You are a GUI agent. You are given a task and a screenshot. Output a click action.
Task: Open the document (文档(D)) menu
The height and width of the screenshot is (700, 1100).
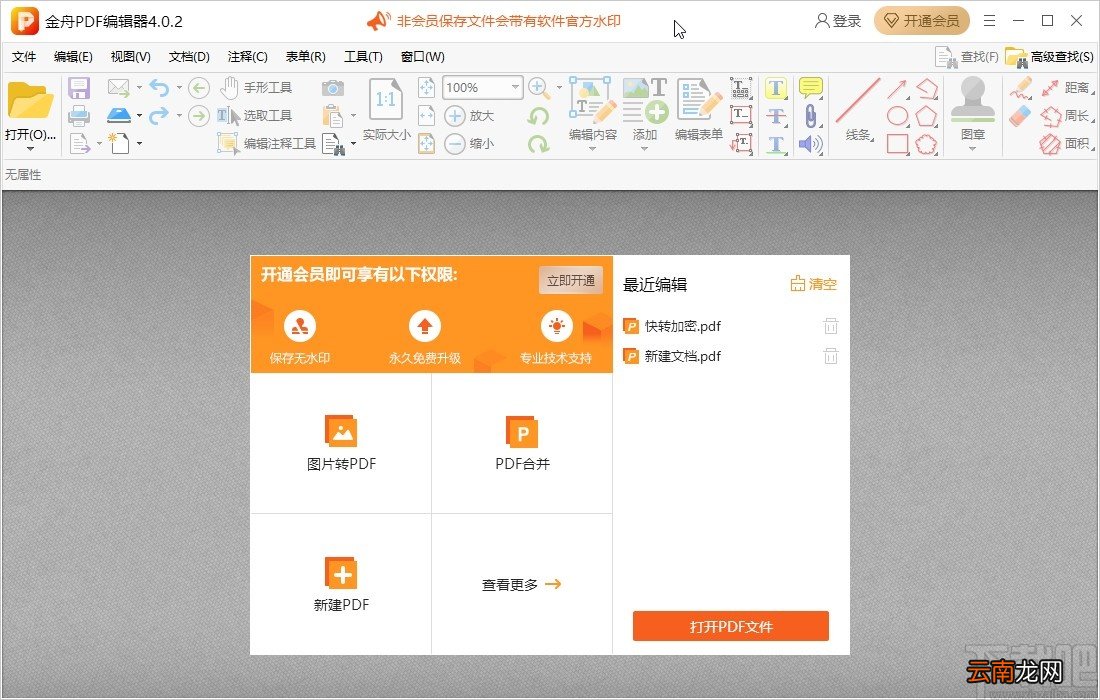pyautogui.click(x=189, y=57)
